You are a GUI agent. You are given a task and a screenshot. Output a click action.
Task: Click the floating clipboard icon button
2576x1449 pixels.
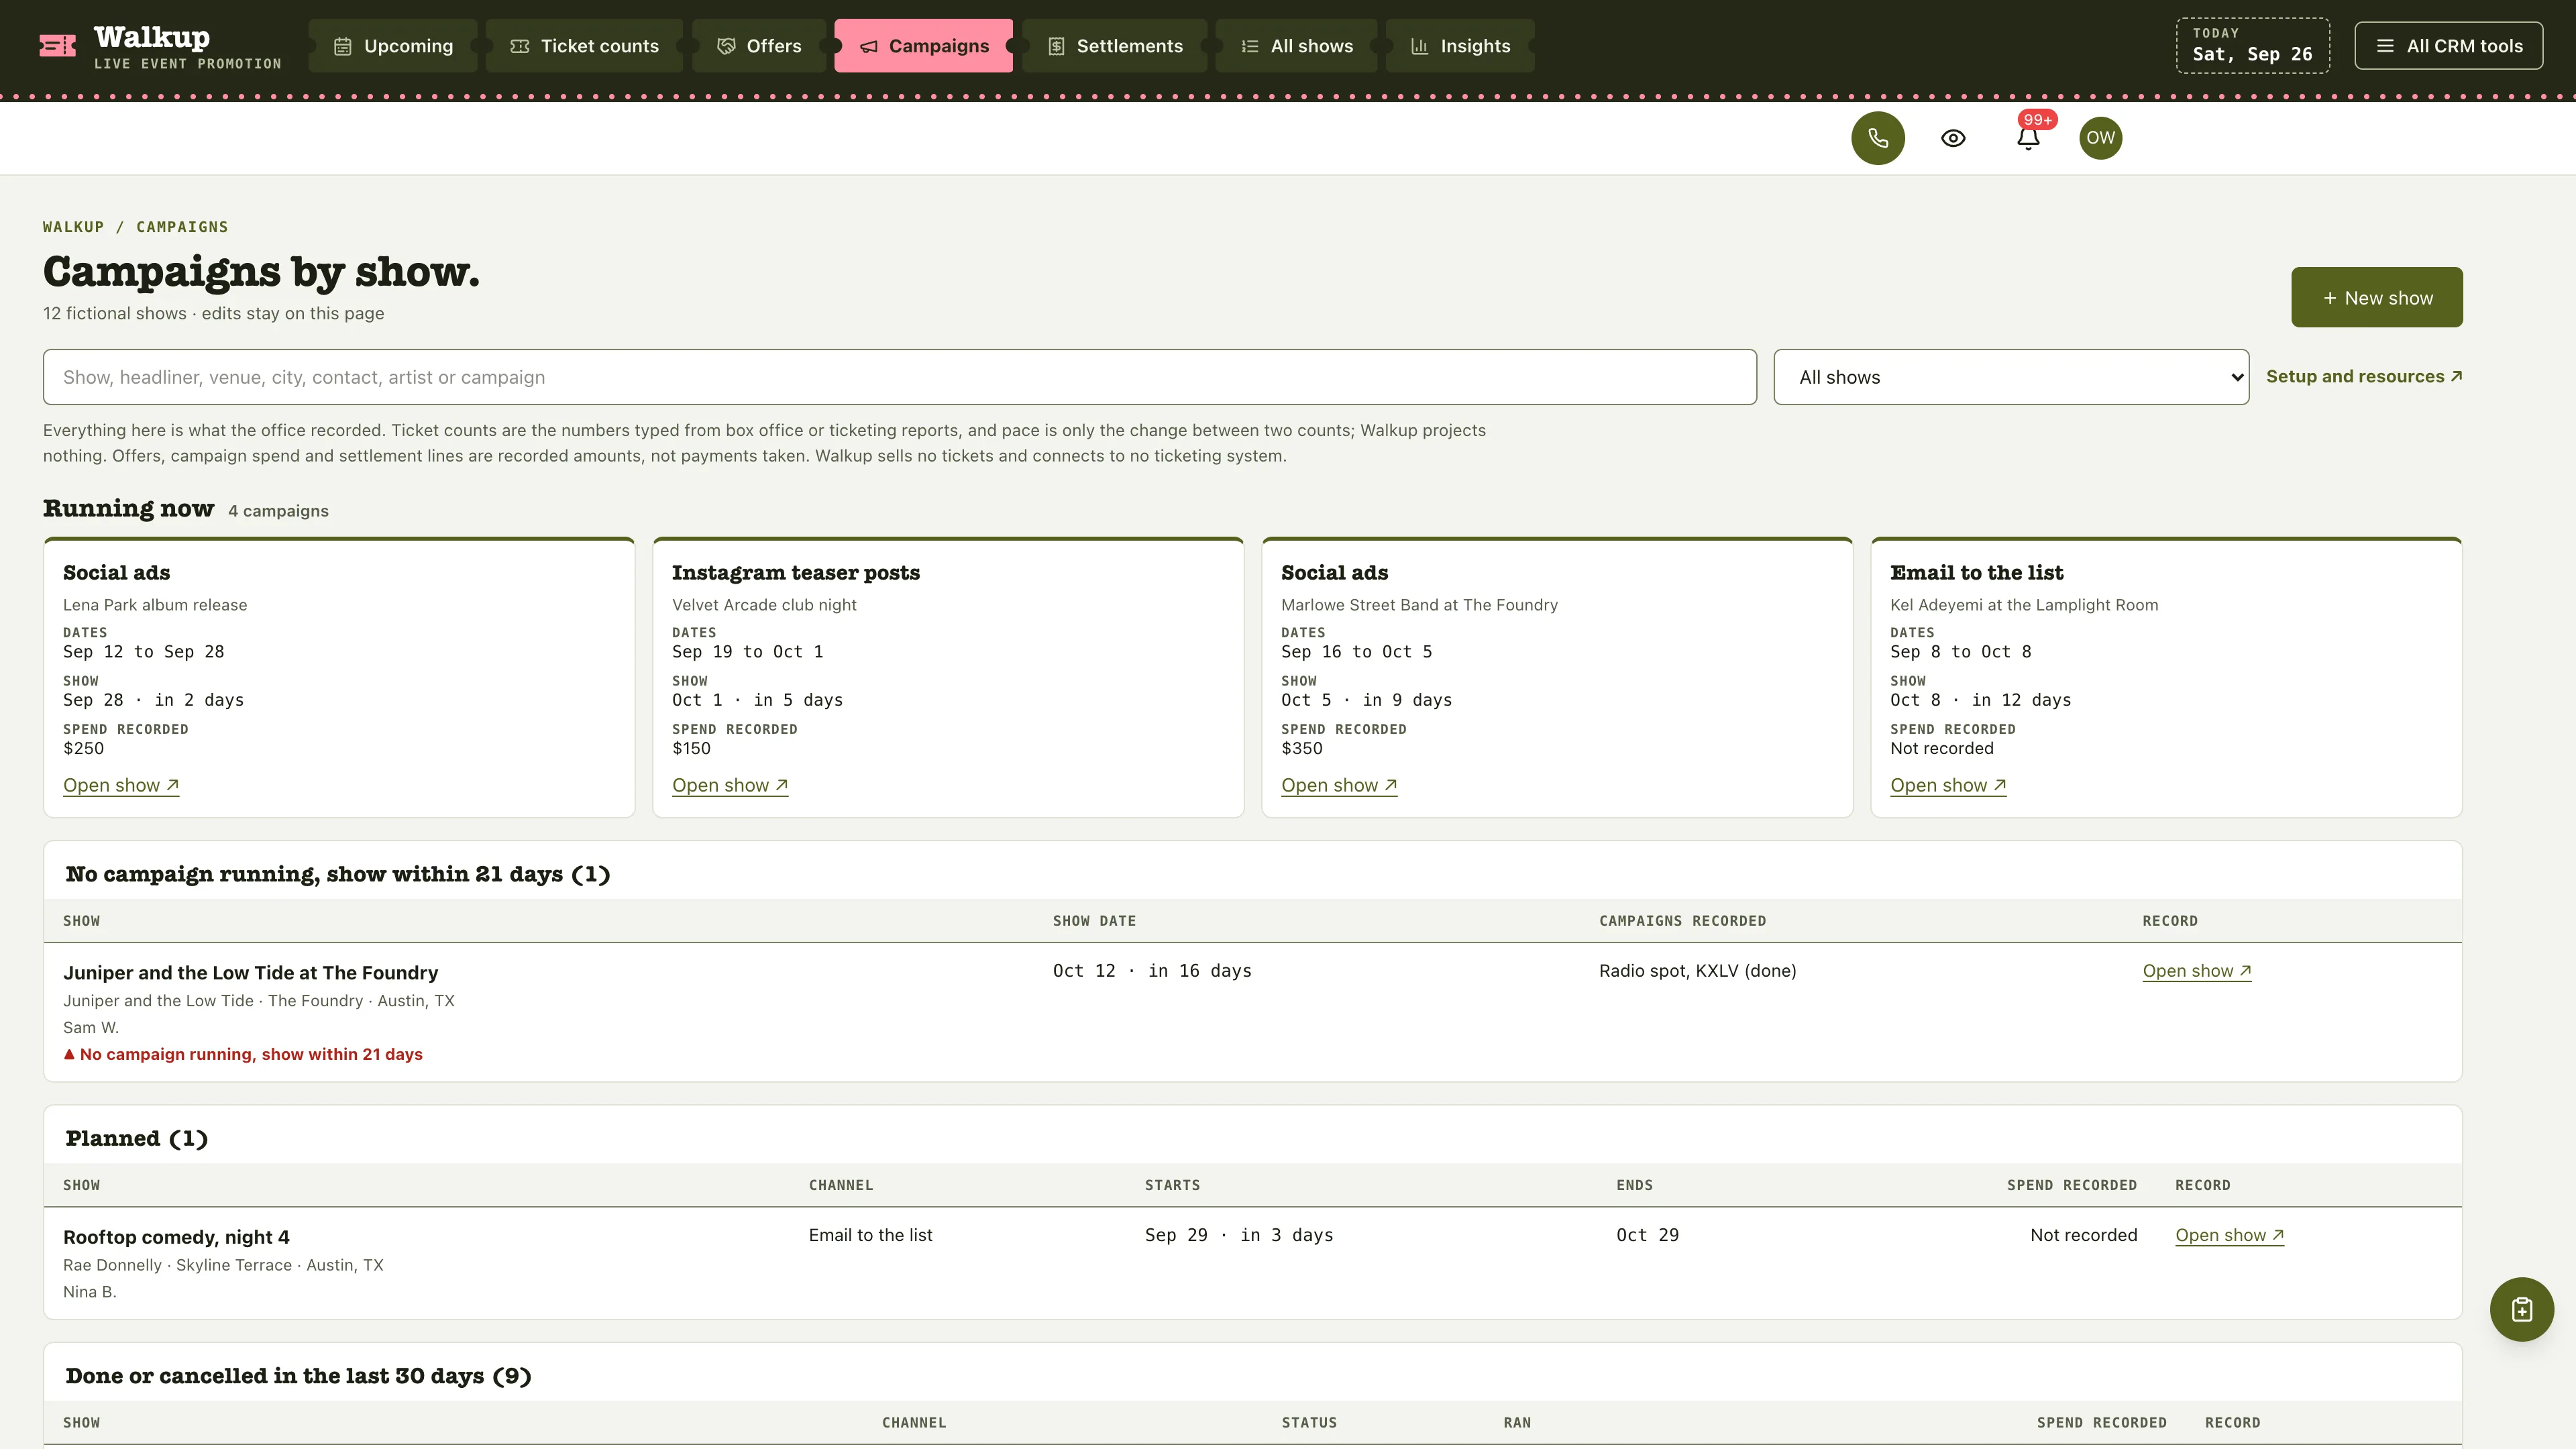(x=2521, y=1309)
